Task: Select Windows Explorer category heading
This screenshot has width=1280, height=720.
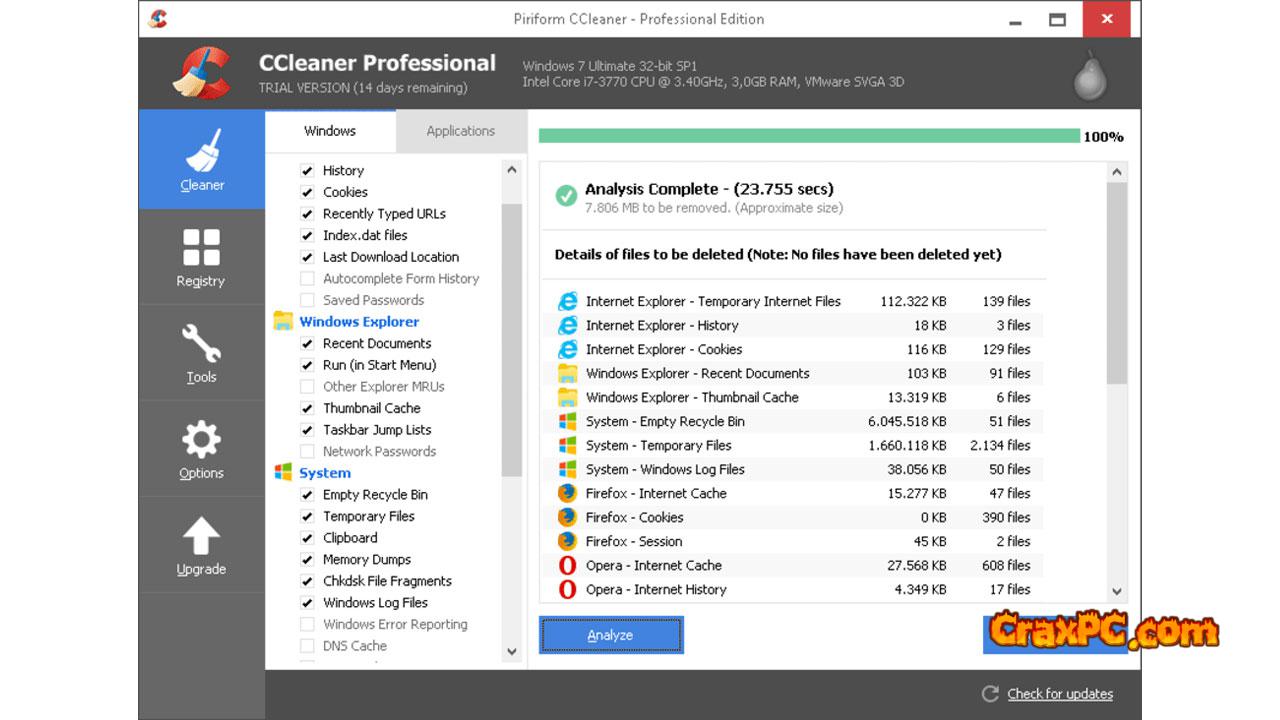Action: 359,322
